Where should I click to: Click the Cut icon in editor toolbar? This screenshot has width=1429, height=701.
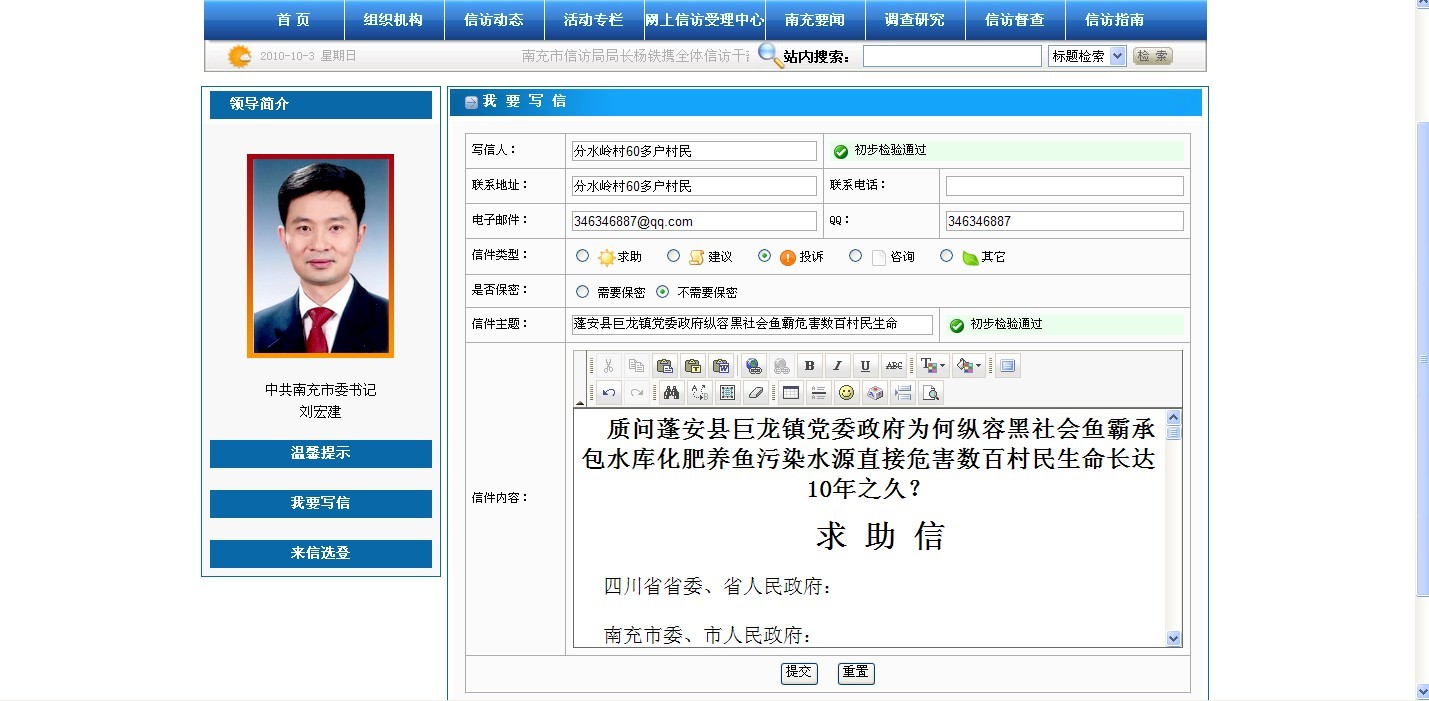coord(607,366)
